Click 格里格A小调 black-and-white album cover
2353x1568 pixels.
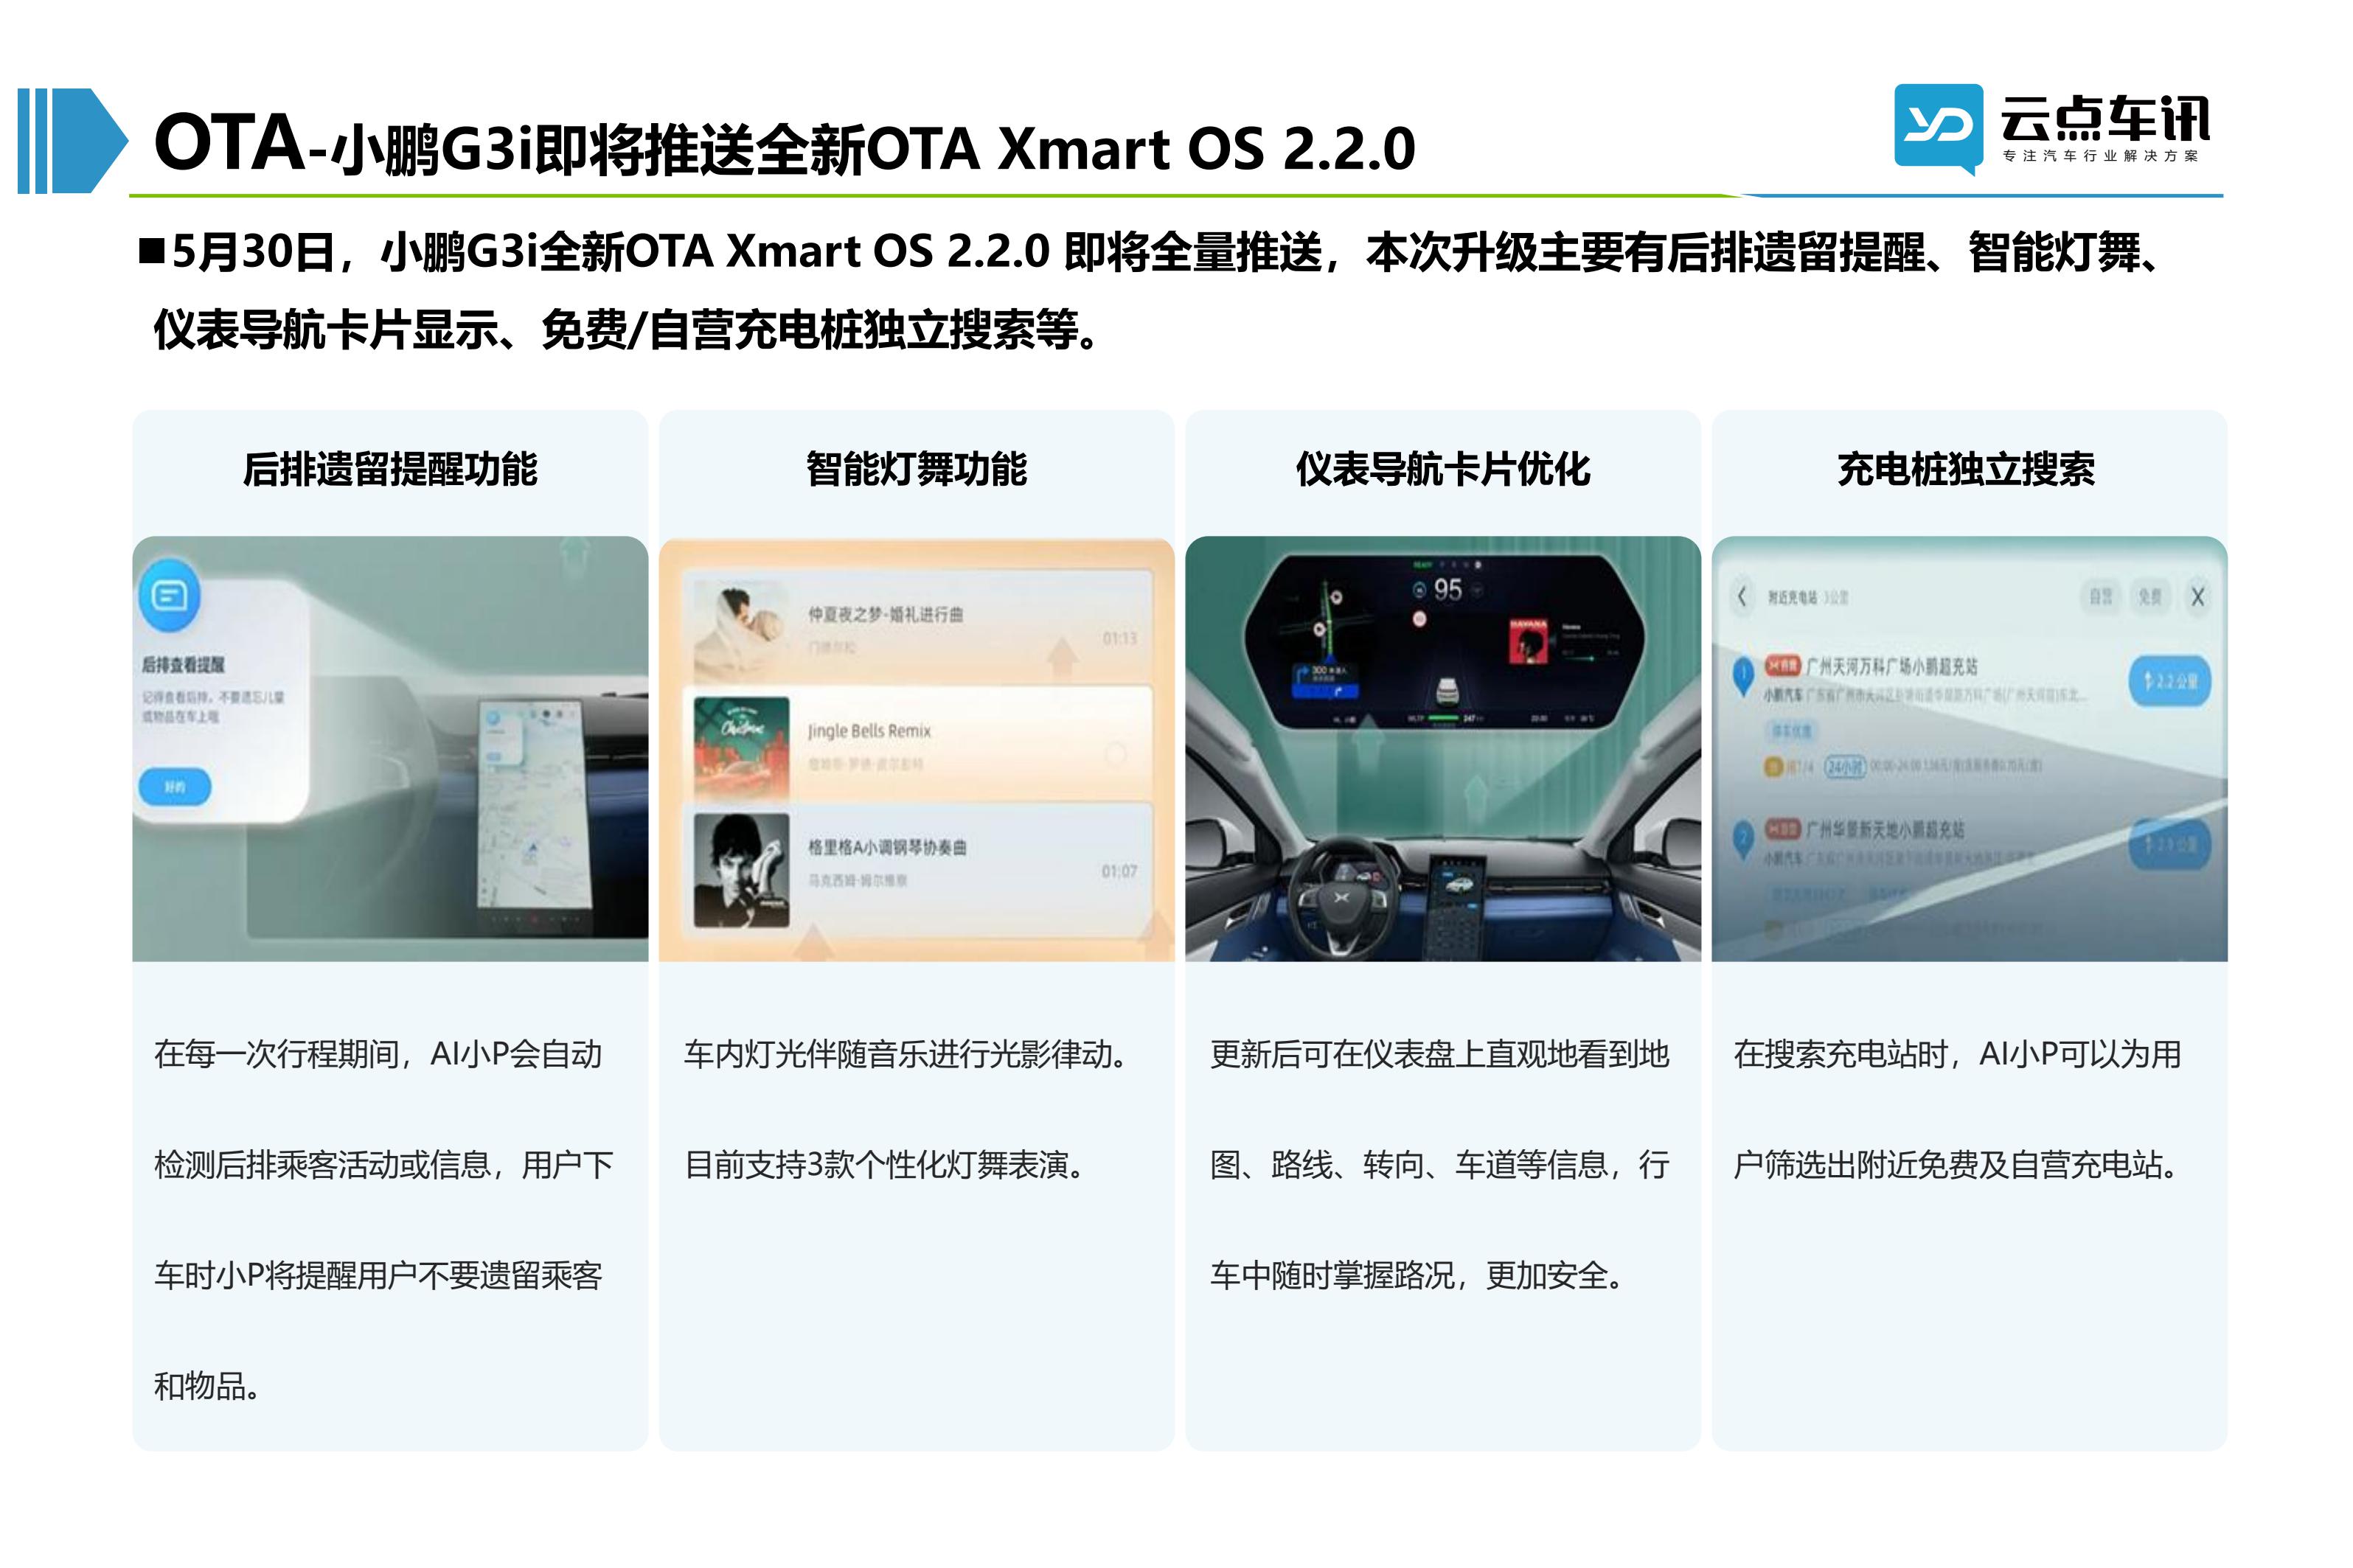point(741,871)
